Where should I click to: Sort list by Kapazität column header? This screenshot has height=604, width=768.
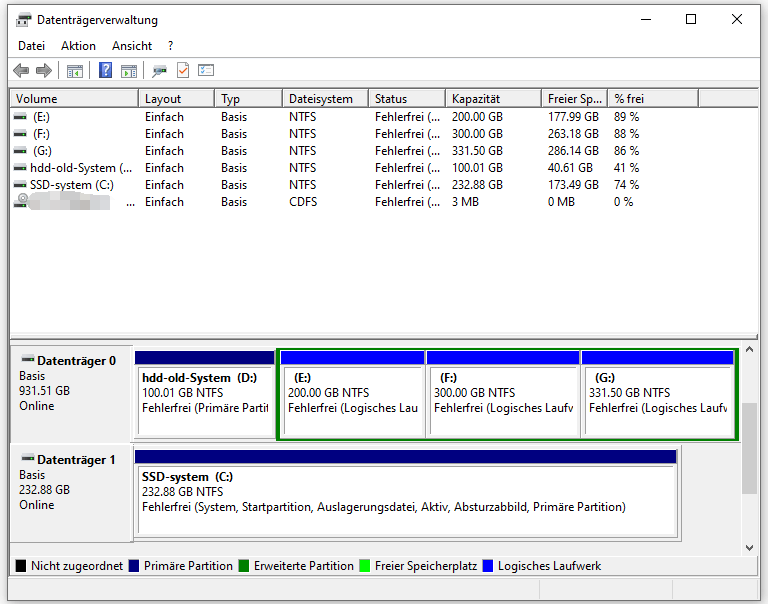(475, 99)
